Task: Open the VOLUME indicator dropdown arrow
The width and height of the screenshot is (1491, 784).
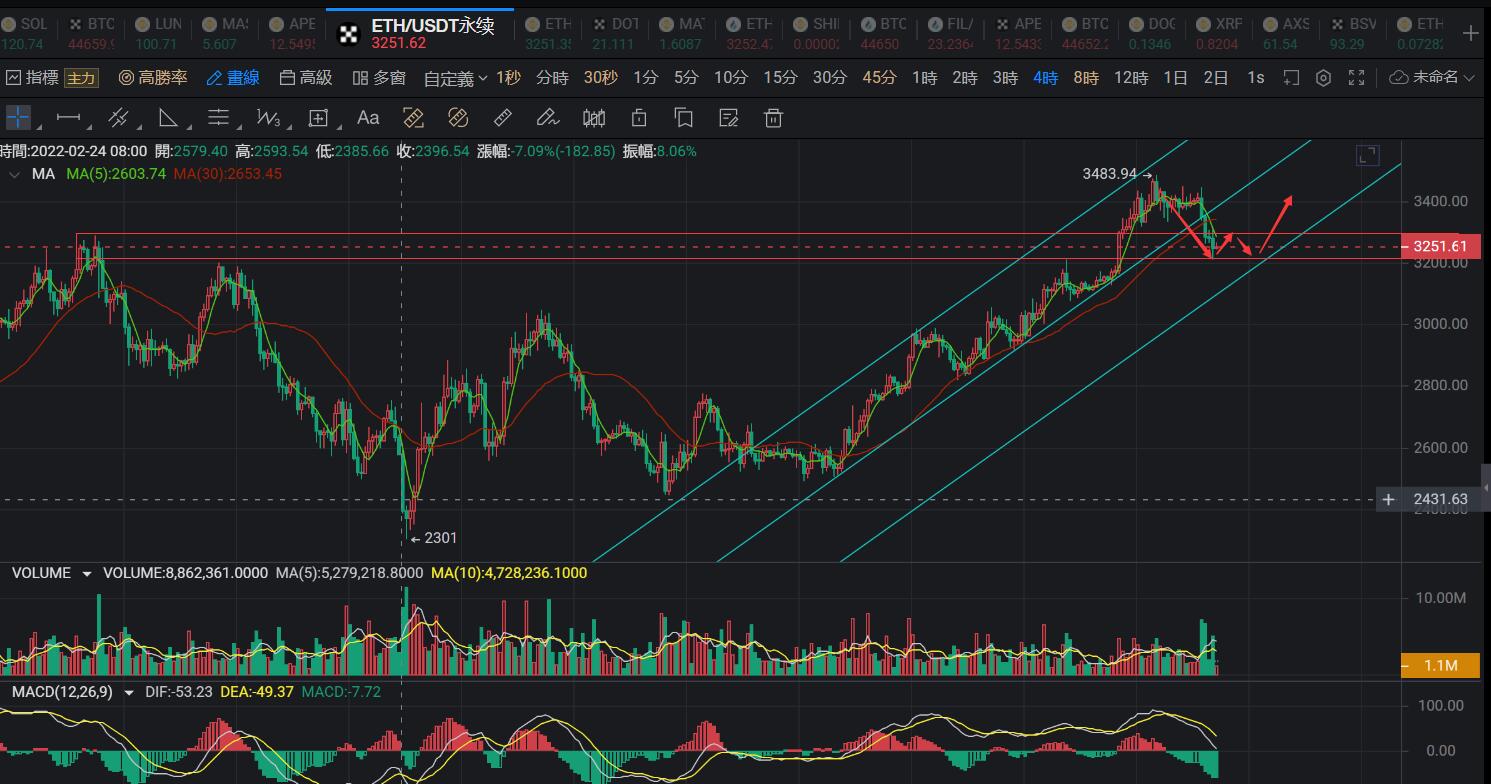Action: pos(87,574)
